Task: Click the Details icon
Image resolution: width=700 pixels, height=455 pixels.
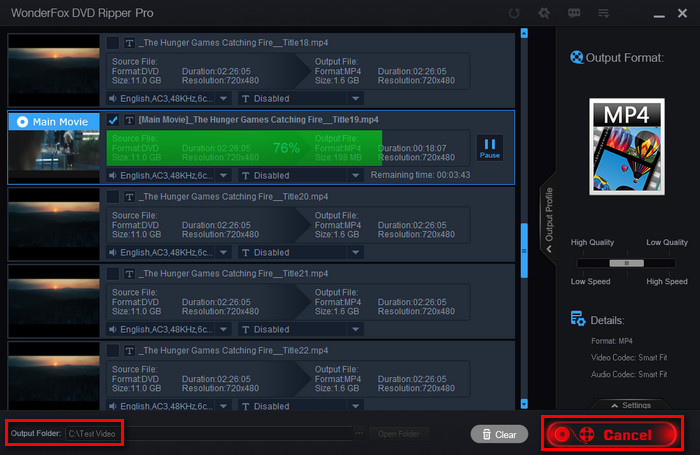Action: 578,319
